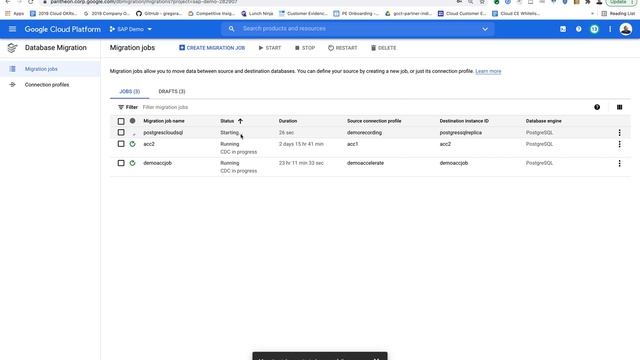
Task: Open the Apps bookmark in the bookmarks bar
Action: click(14, 13)
